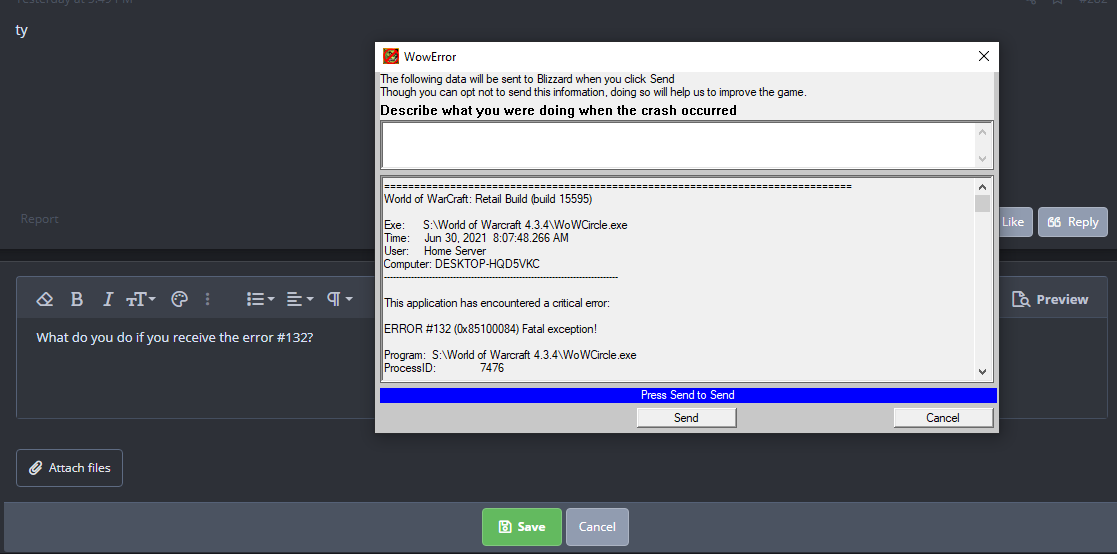This screenshot has width=1117, height=554.
Task: Click 'World of WarCraft: Retail Build' line
Action: pos(488,199)
